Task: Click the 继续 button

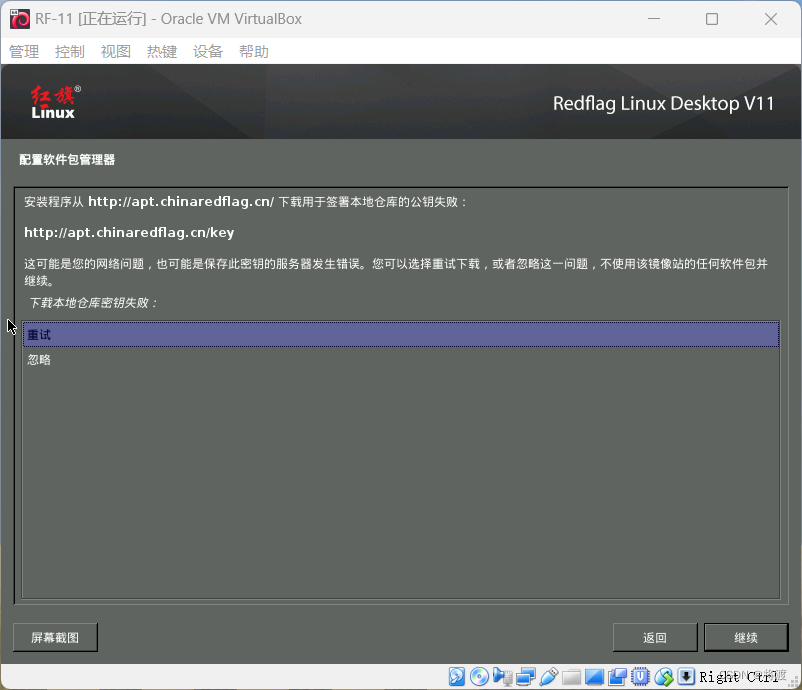Action: pyautogui.click(x=746, y=637)
